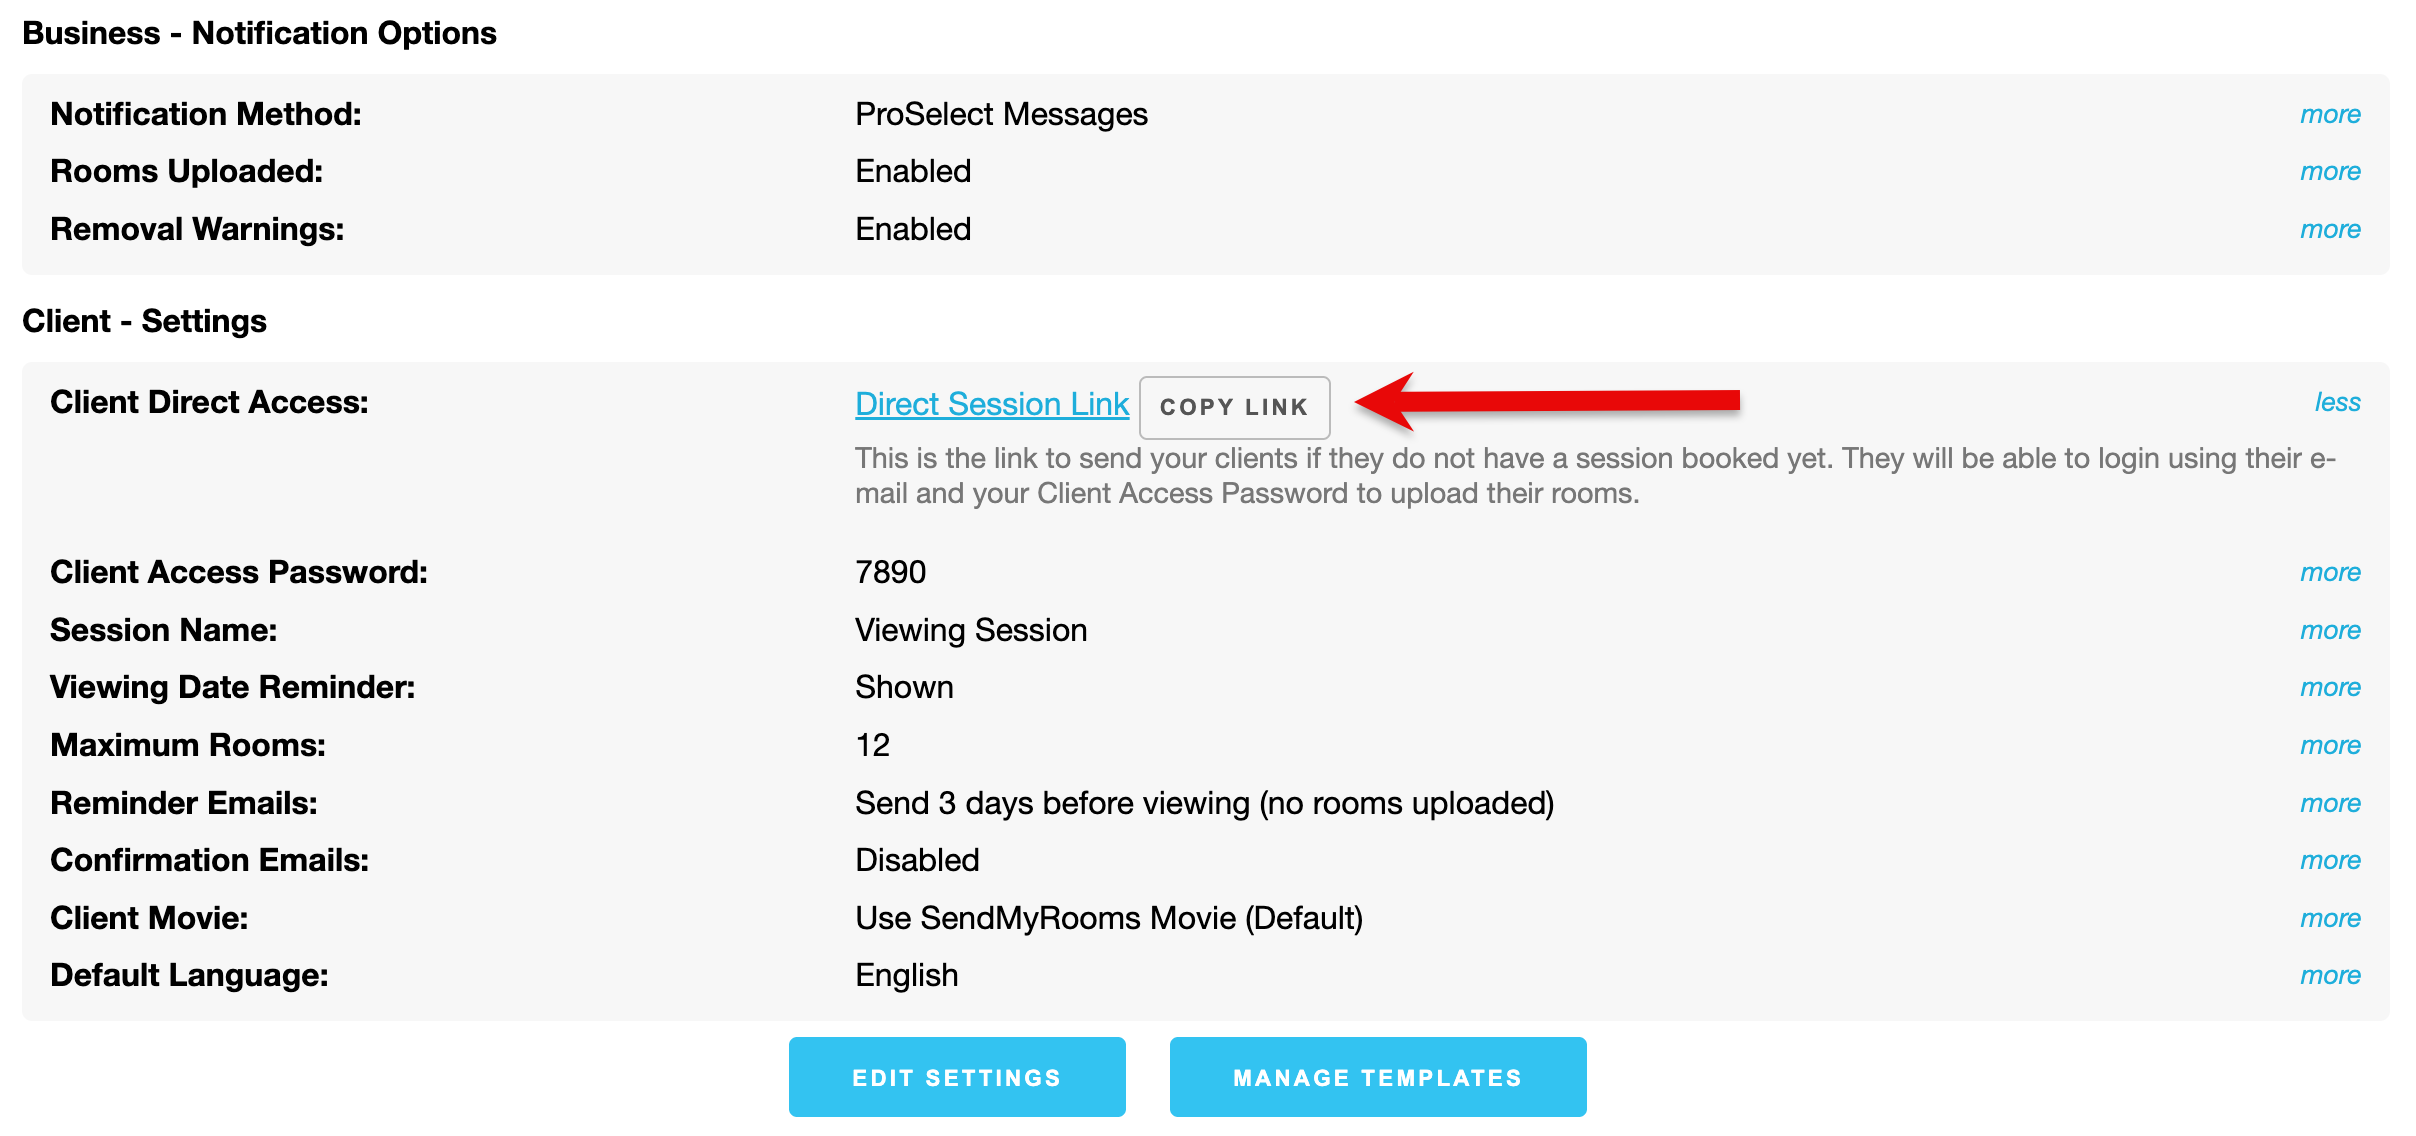Show more about Reminder Emails
The width and height of the screenshot is (2416, 1136).
tap(2330, 803)
